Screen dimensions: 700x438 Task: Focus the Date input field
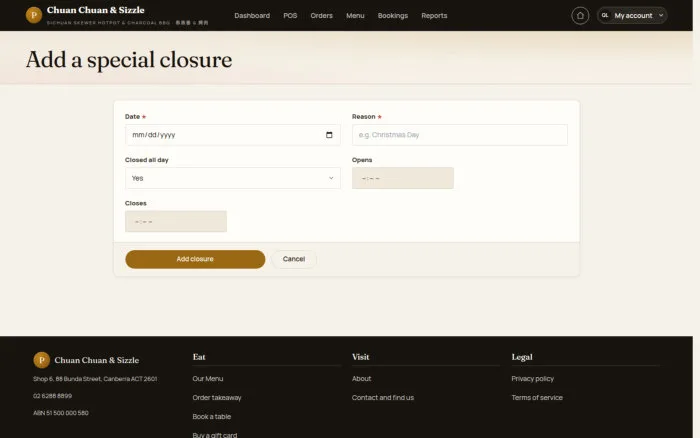(233, 135)
